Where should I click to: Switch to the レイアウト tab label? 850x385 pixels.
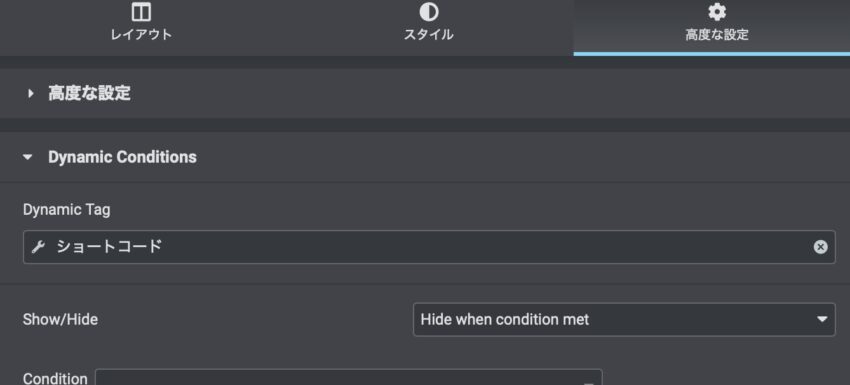click(141, 35)
